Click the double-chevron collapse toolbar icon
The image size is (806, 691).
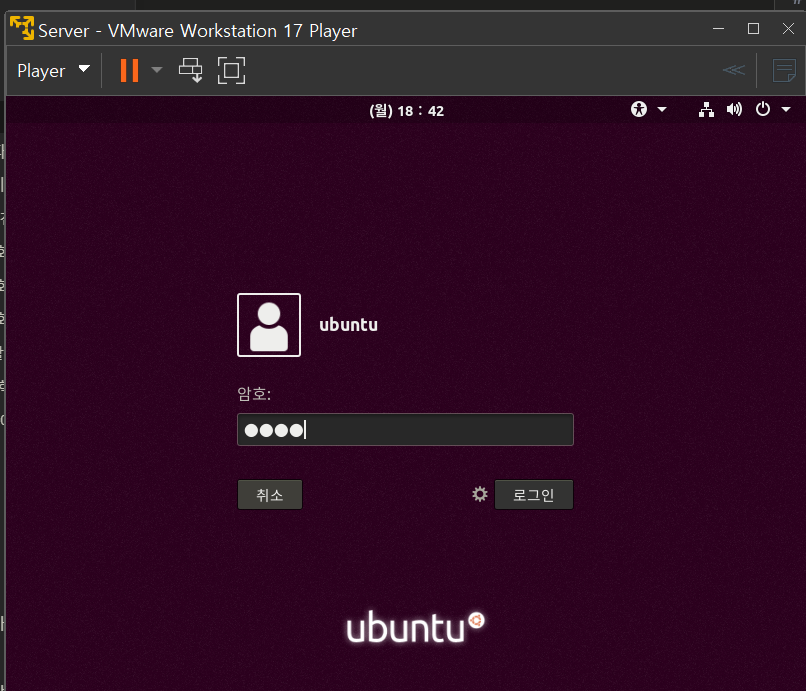click(734, 70)
